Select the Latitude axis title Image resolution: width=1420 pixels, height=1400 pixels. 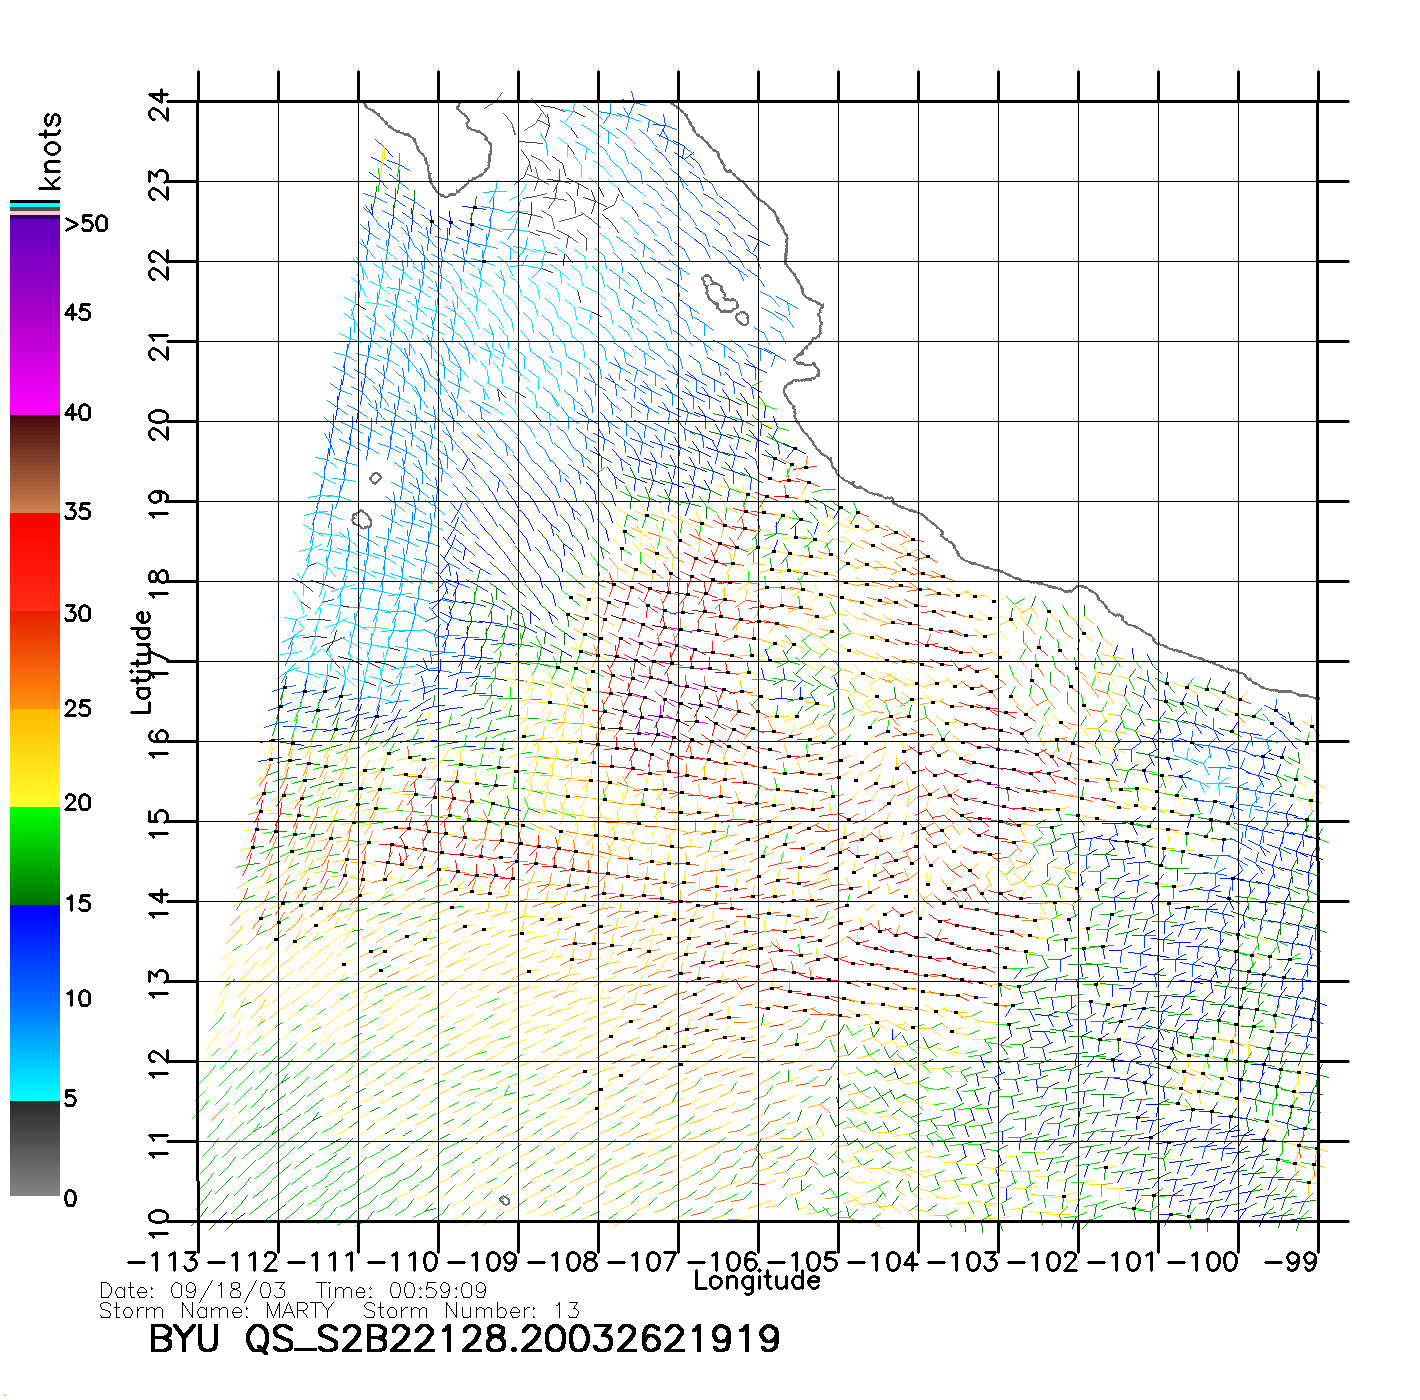click(142, 661)
